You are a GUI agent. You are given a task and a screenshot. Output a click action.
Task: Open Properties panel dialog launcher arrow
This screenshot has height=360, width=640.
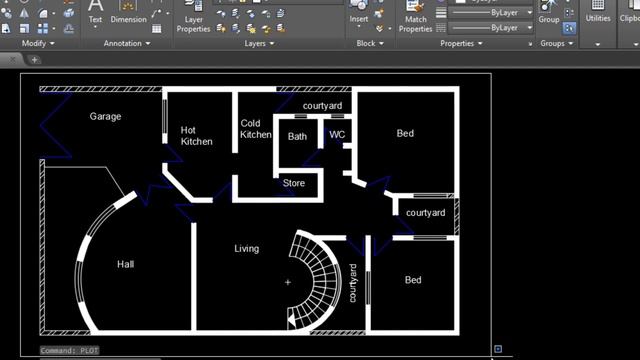(530, 44)
